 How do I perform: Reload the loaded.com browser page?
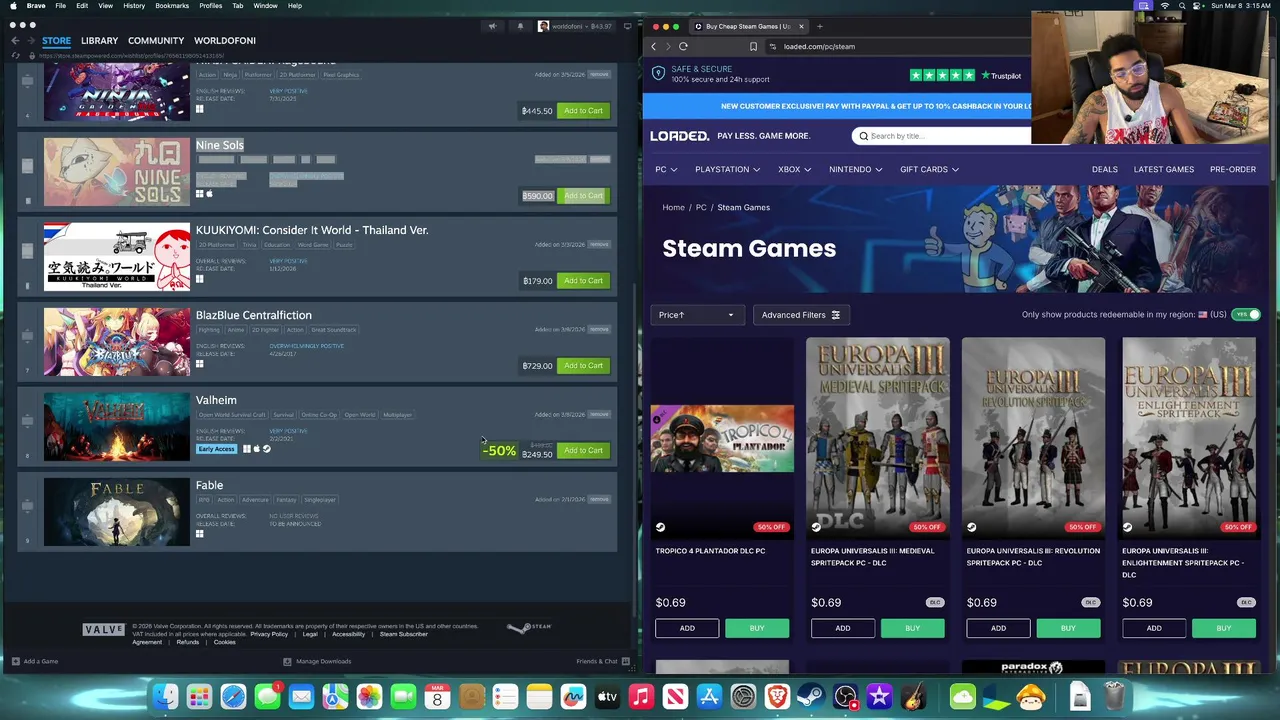pos(683,46)
